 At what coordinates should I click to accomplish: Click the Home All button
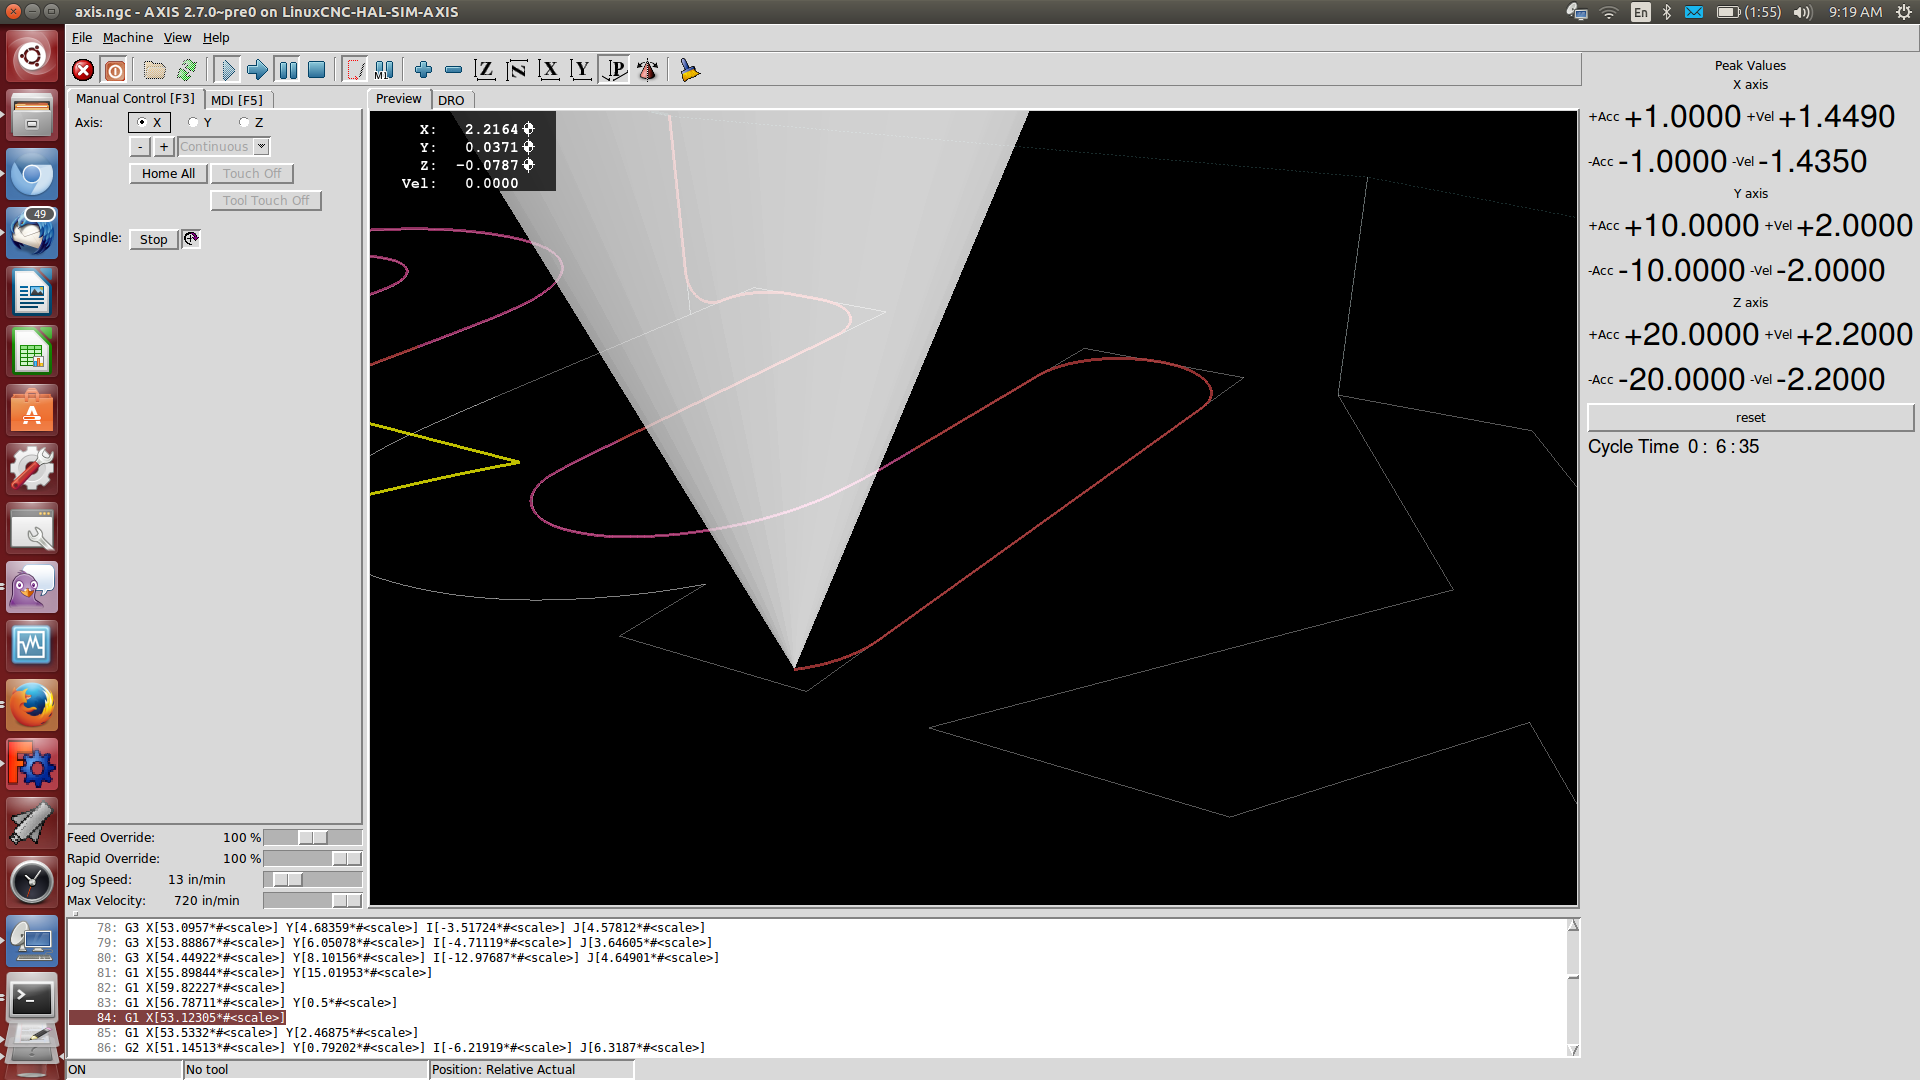point(168,174)
